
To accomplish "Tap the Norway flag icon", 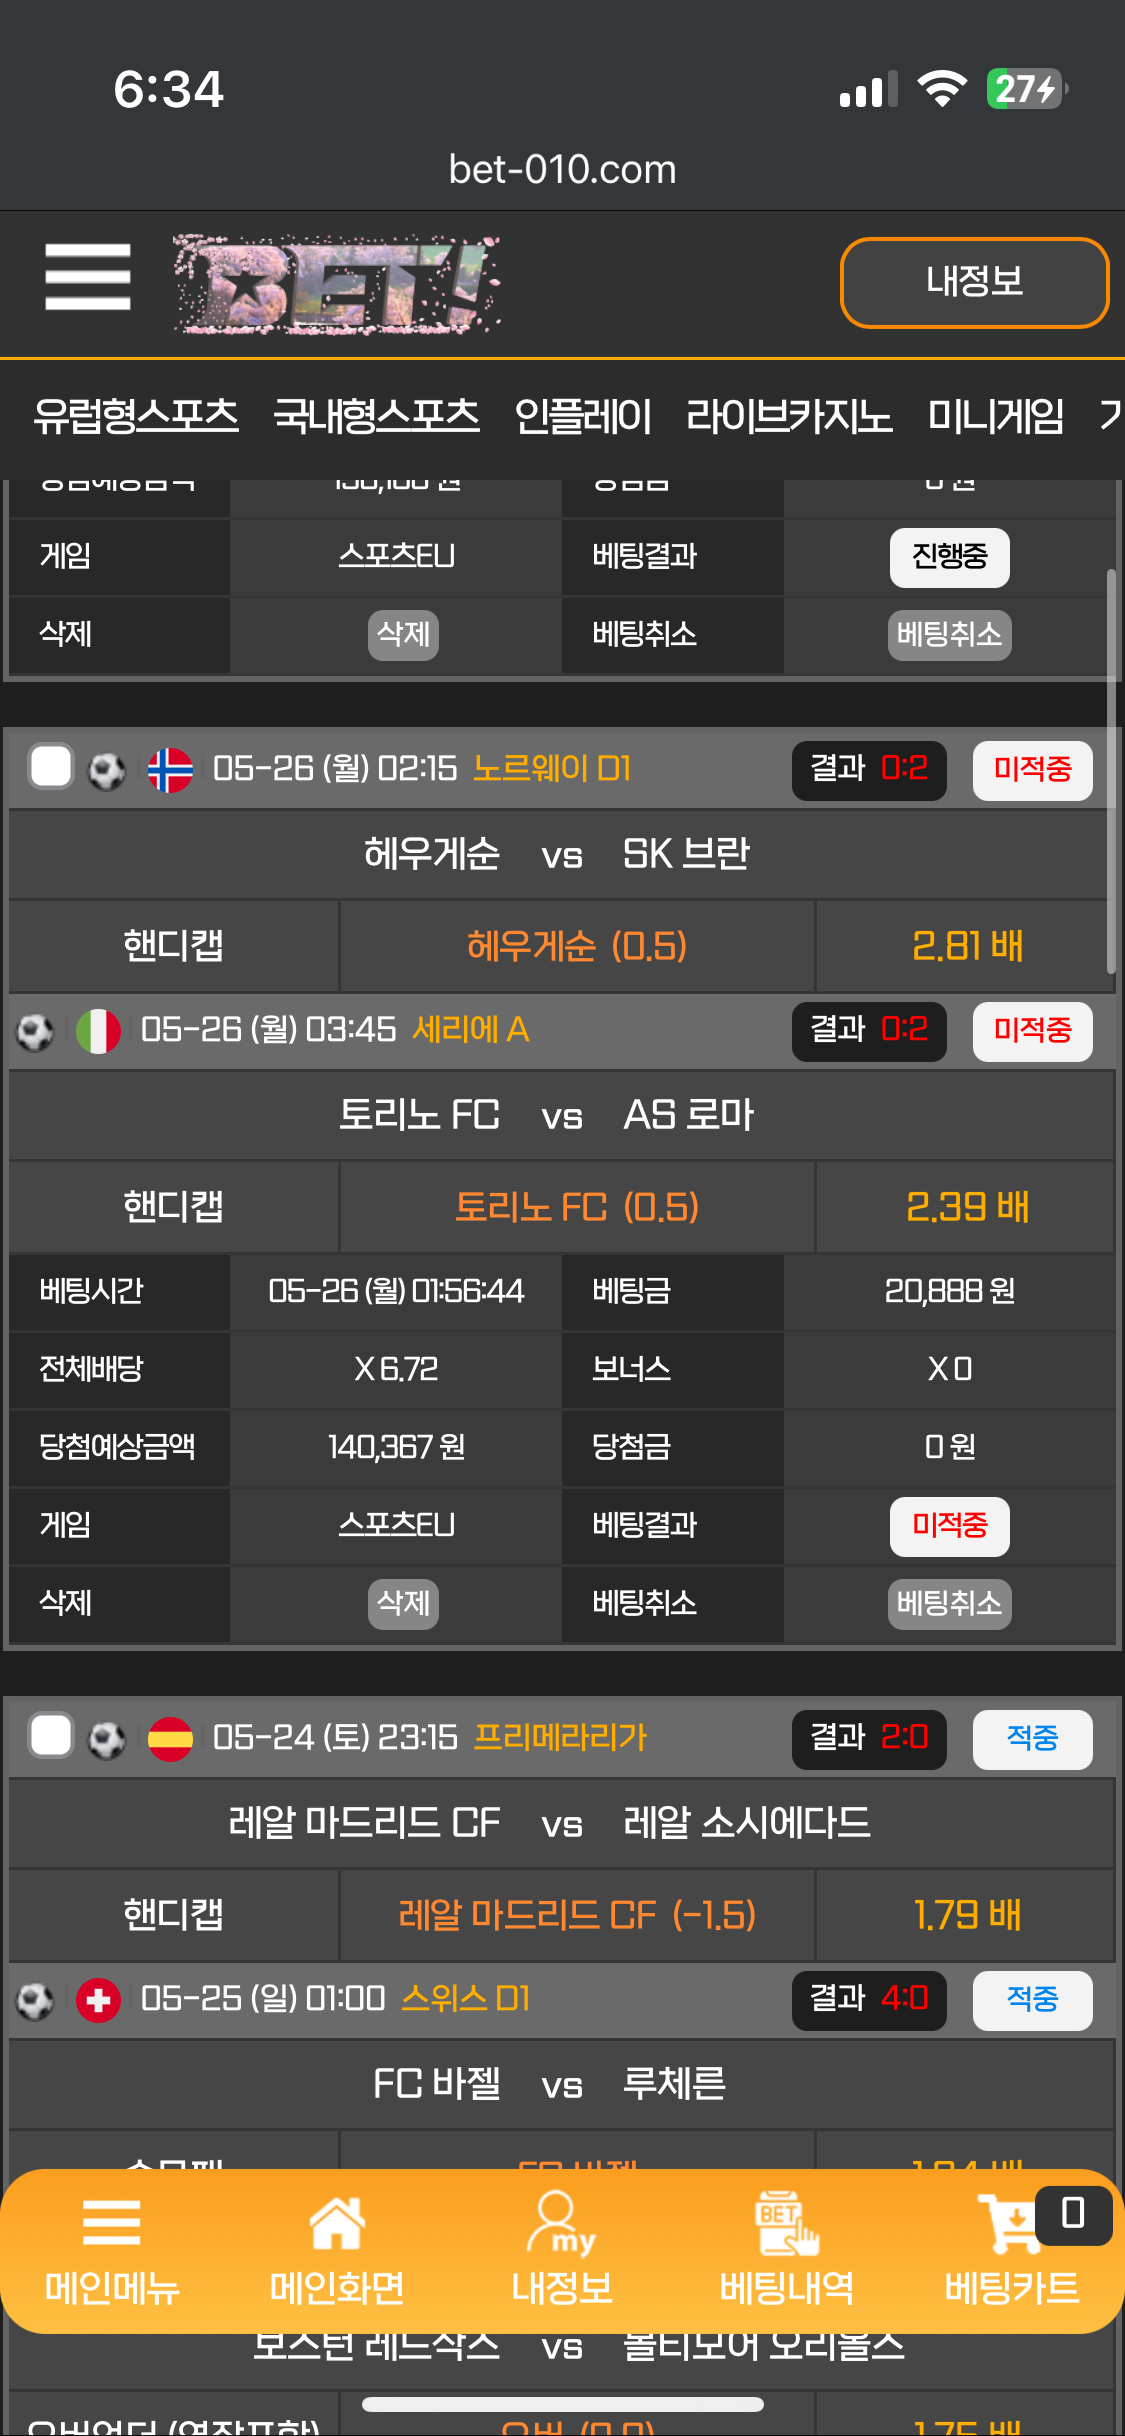I will tap(170, 770).
